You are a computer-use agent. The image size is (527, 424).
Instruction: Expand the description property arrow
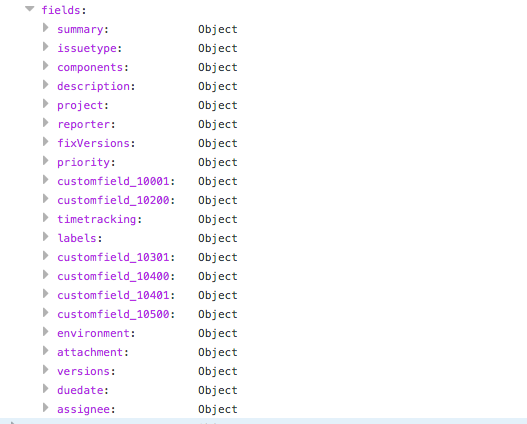(x=46, y=85)
